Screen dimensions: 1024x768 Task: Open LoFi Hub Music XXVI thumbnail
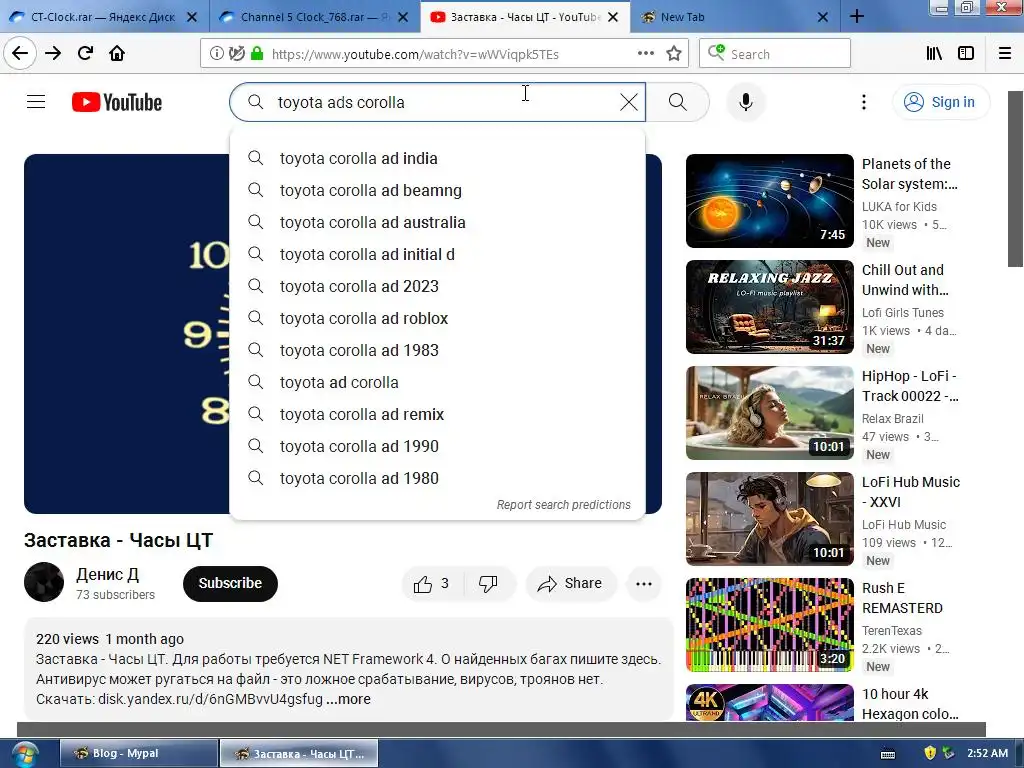pyautogui.click(x=769, y=519)
